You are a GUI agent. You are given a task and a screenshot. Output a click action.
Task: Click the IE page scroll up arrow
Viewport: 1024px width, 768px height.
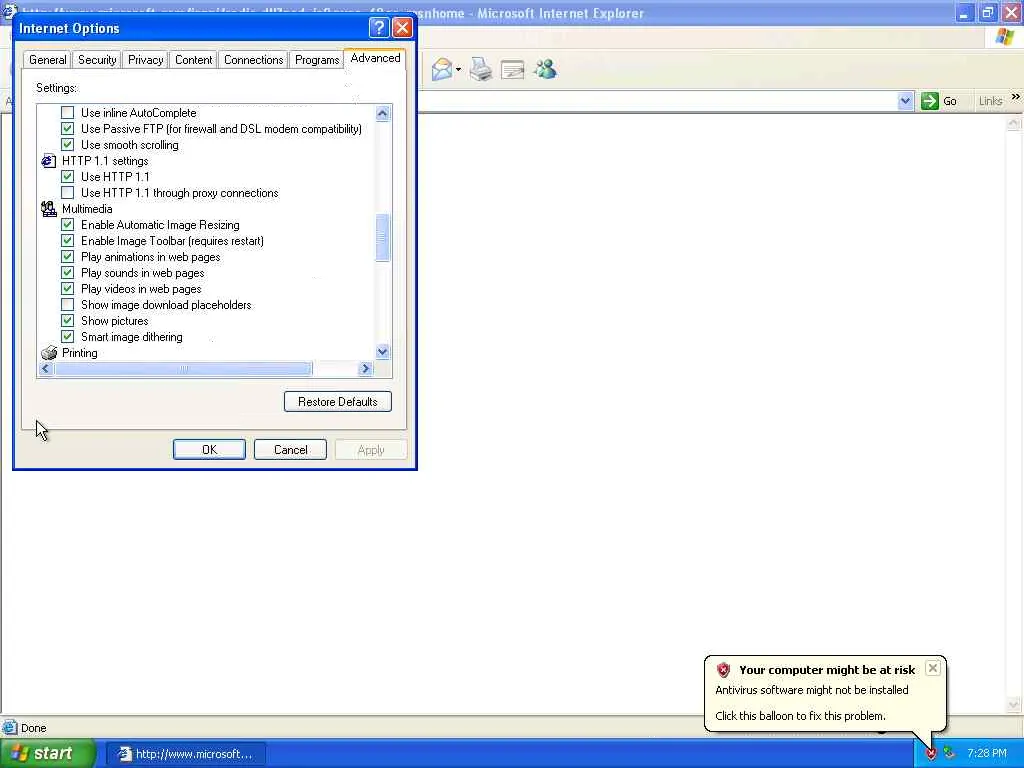tap(1014, 123)
